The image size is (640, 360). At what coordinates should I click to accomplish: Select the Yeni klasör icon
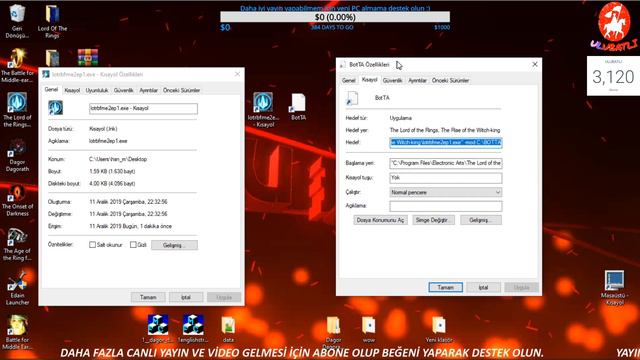click(x=439, y=329)
